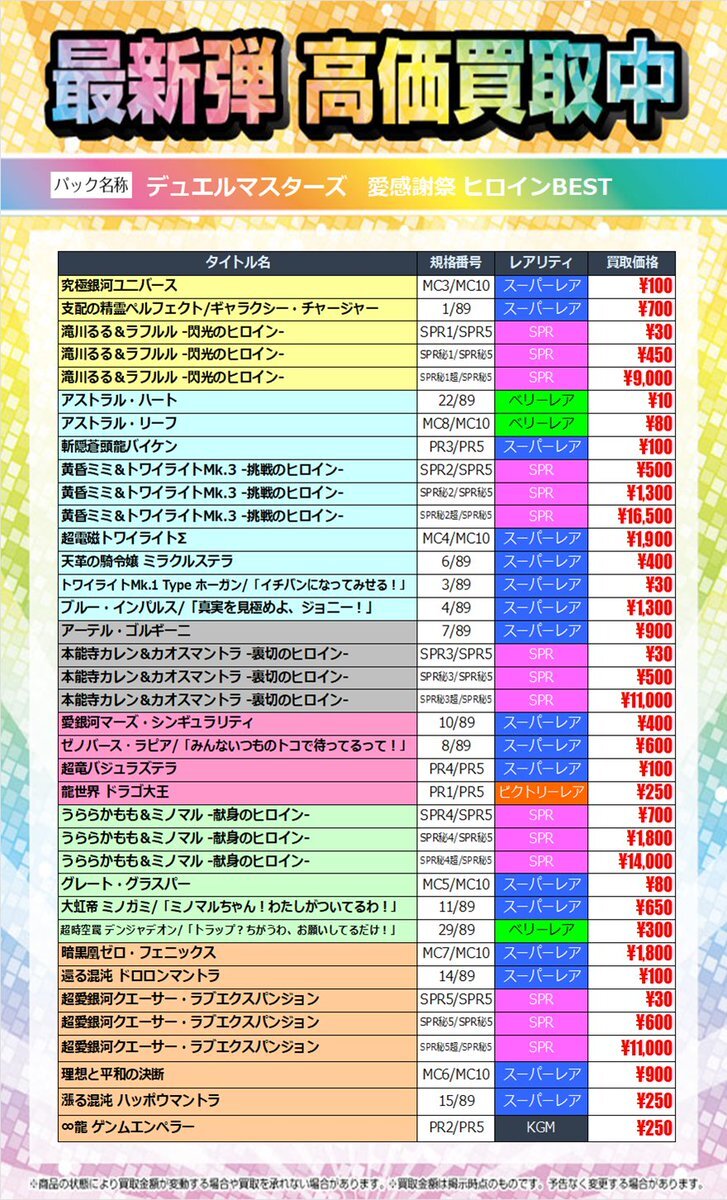Select the アーテル・ゴルギーニ title cell
This screenshot has height=1200, width=727.
(x=237, y=631)
